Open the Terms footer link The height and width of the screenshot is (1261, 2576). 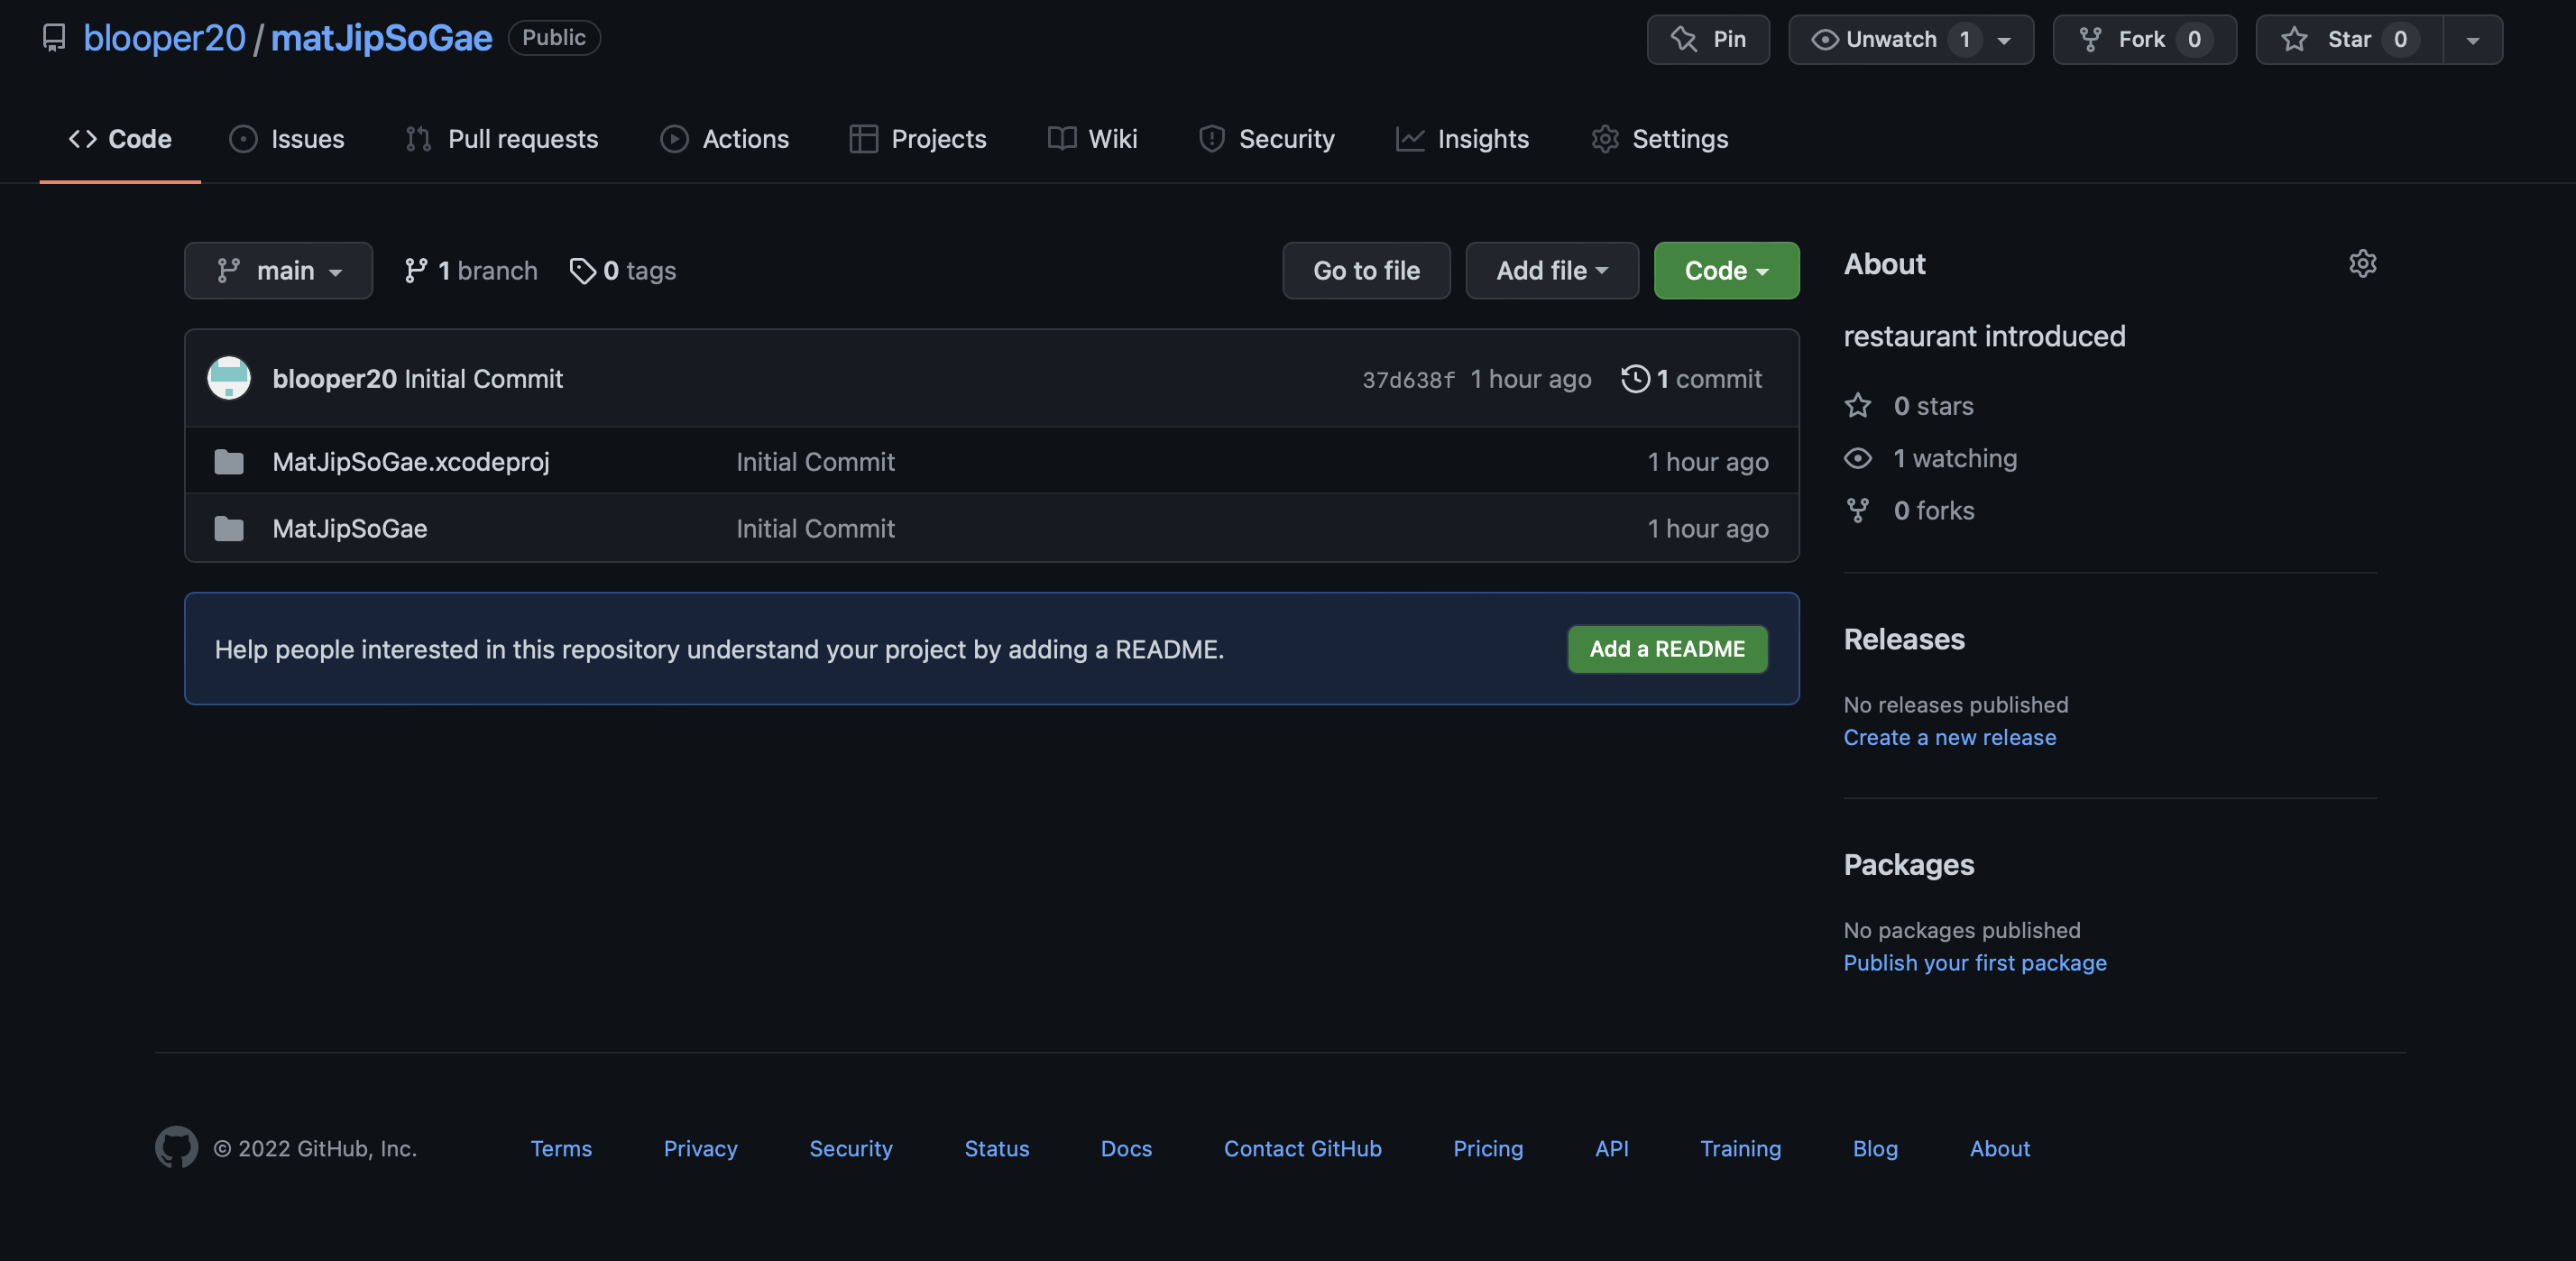coord(560,1149)
